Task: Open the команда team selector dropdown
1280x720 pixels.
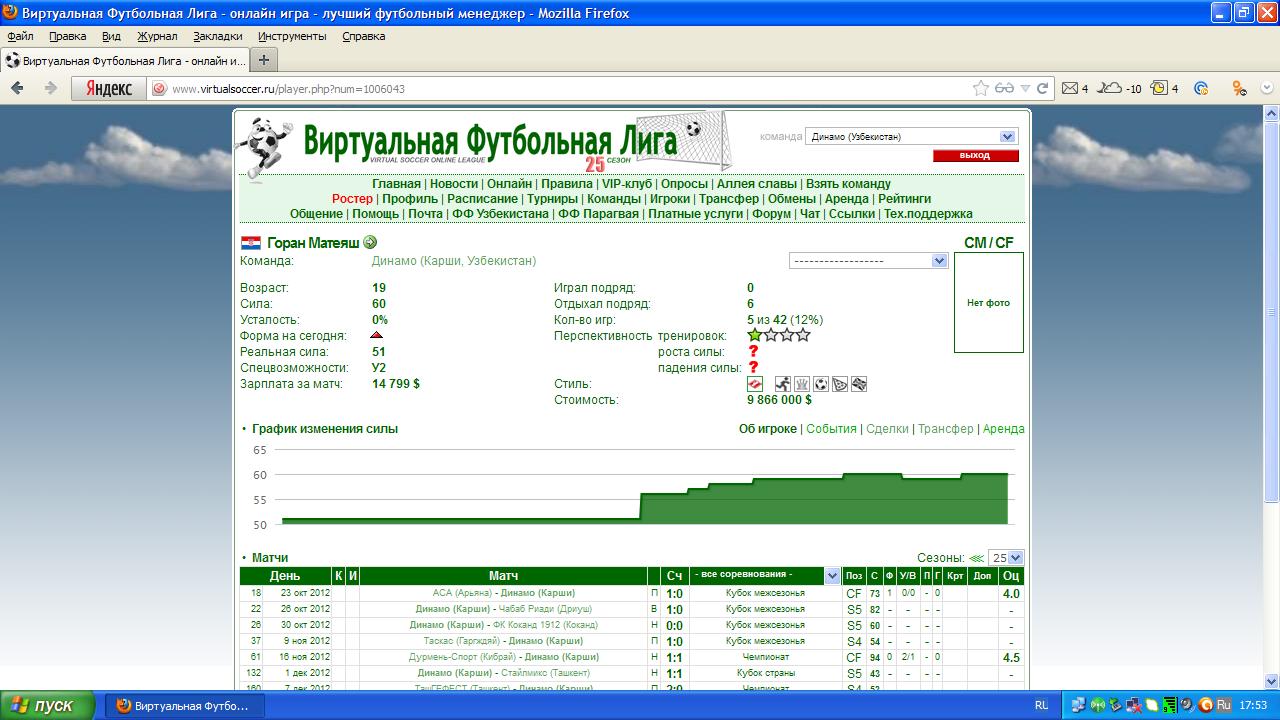Action: point(911,137)
